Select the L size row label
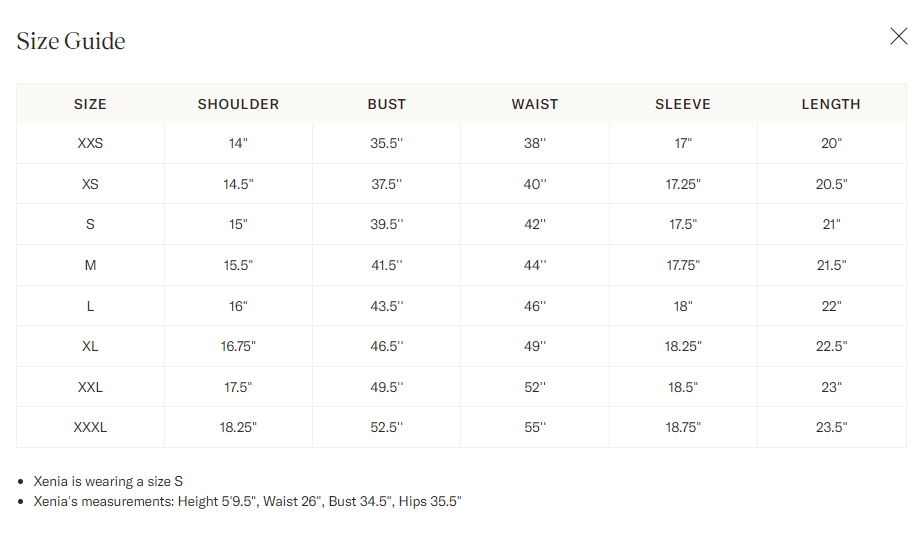This screenshot has width=911, height=552. point(90,306)
